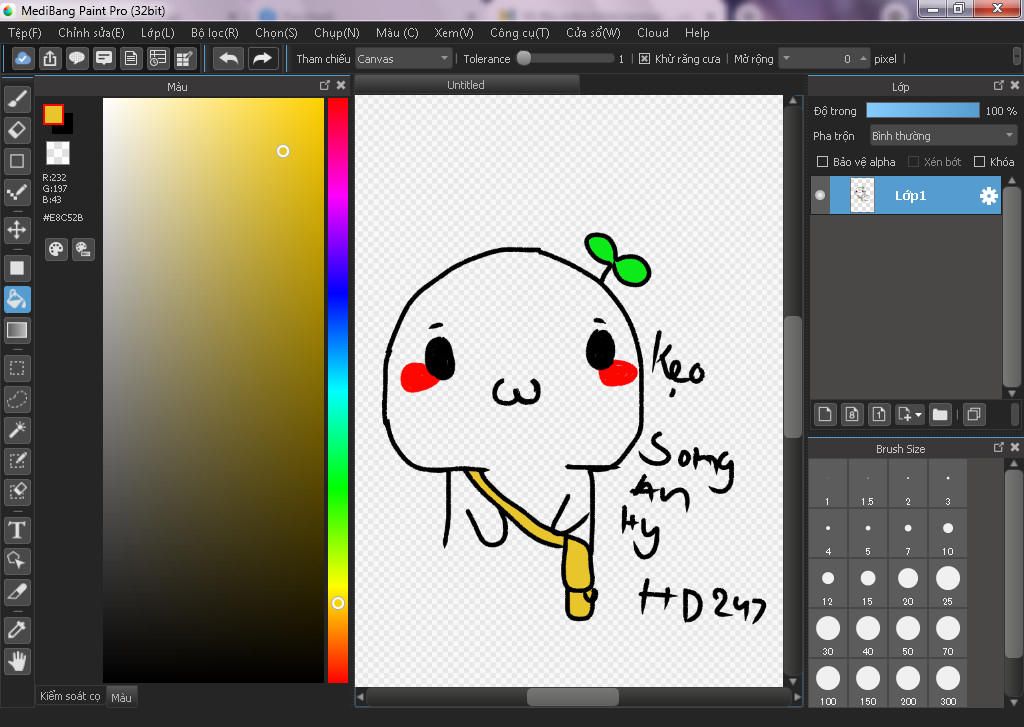This screenshot has width=1024, height=727.
Task: Click the Tolerance slider
Action: click(x=566, y=59)
